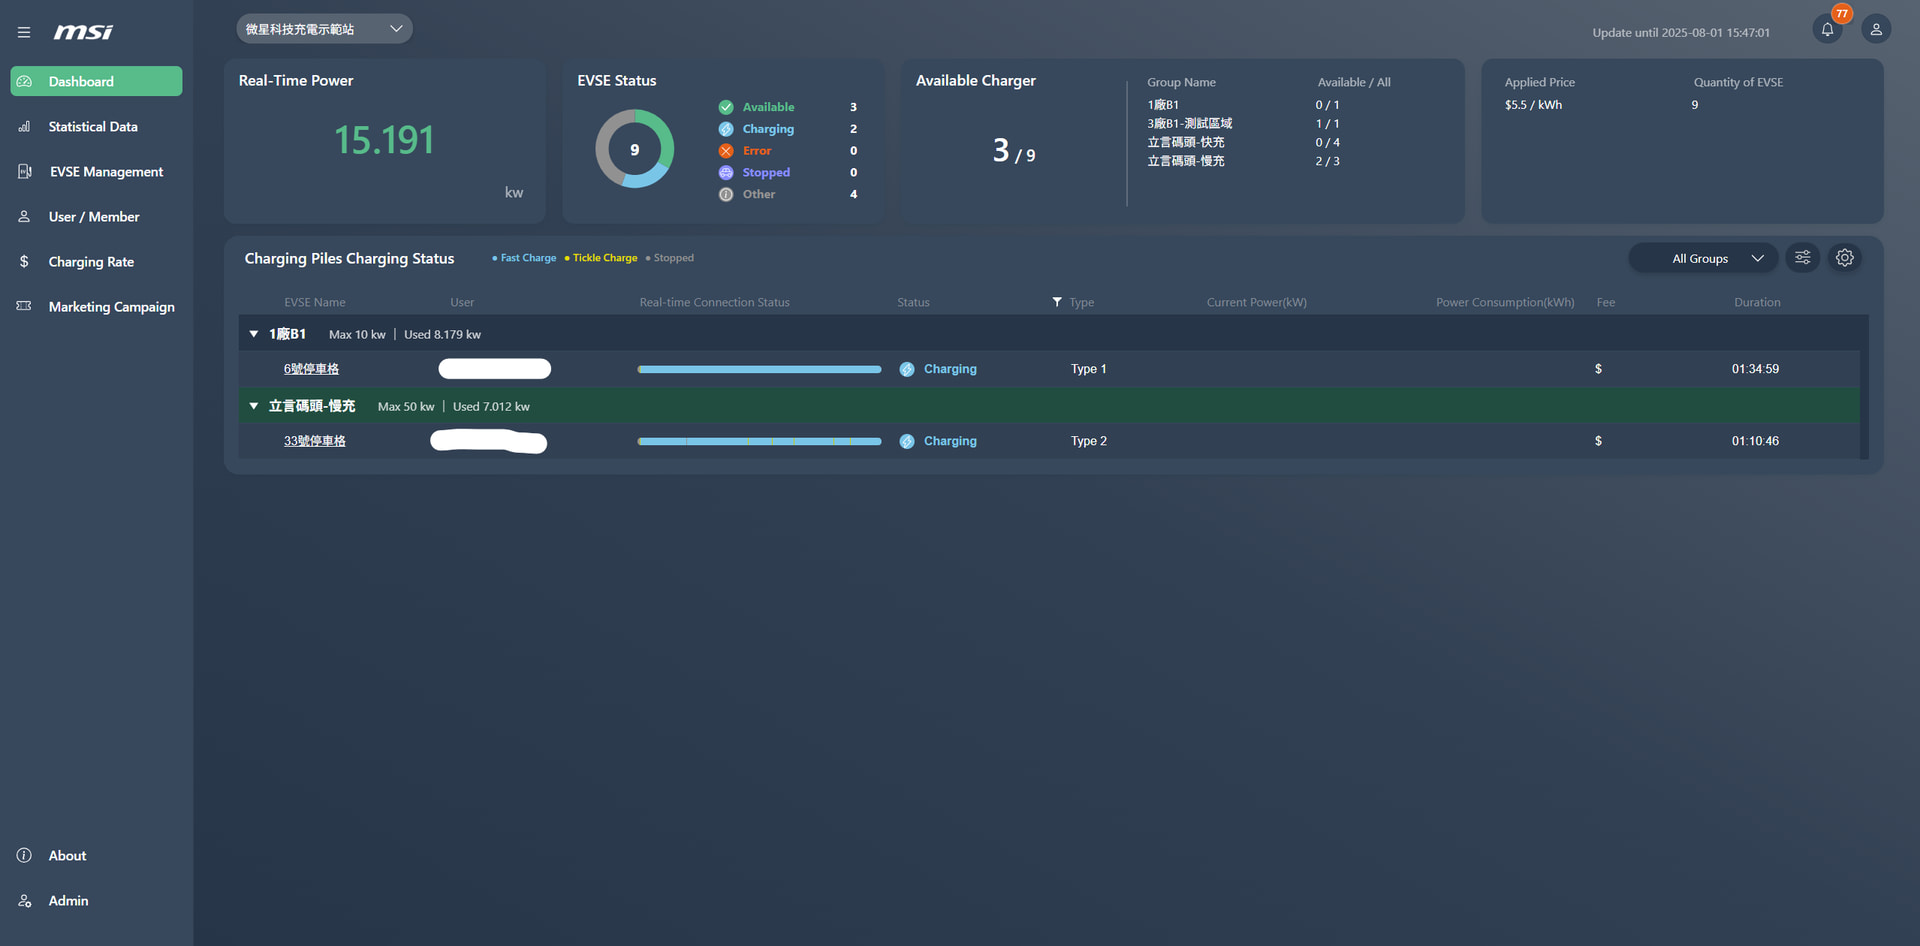Click the About info icon

pyautogui.click(x=25, y=855)
